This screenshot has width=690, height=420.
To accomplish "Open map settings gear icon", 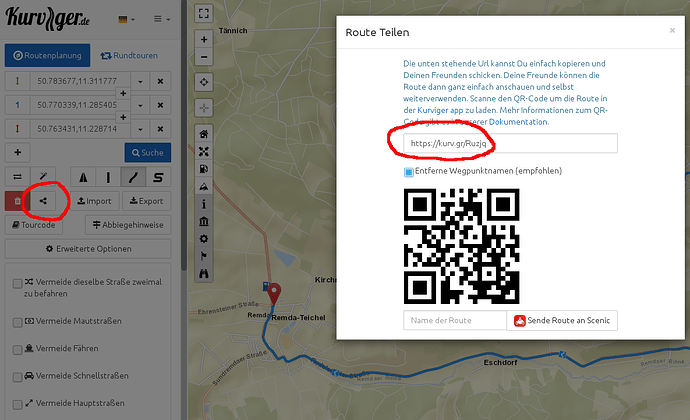I will (x=204, y=239).
